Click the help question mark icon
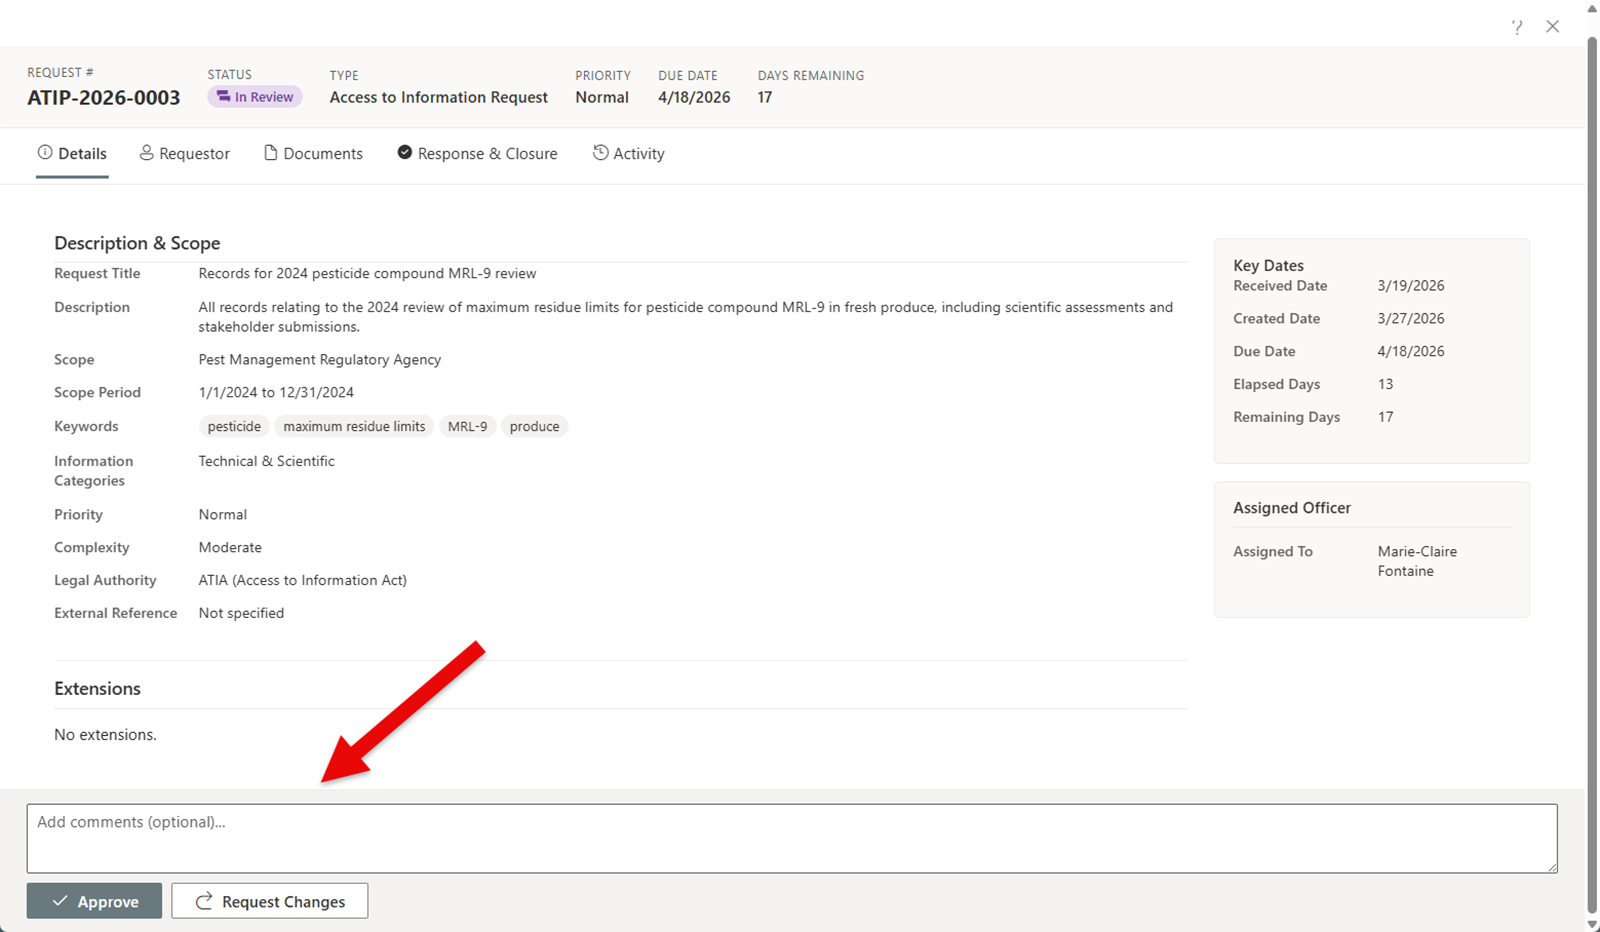 click(1517, 27)
